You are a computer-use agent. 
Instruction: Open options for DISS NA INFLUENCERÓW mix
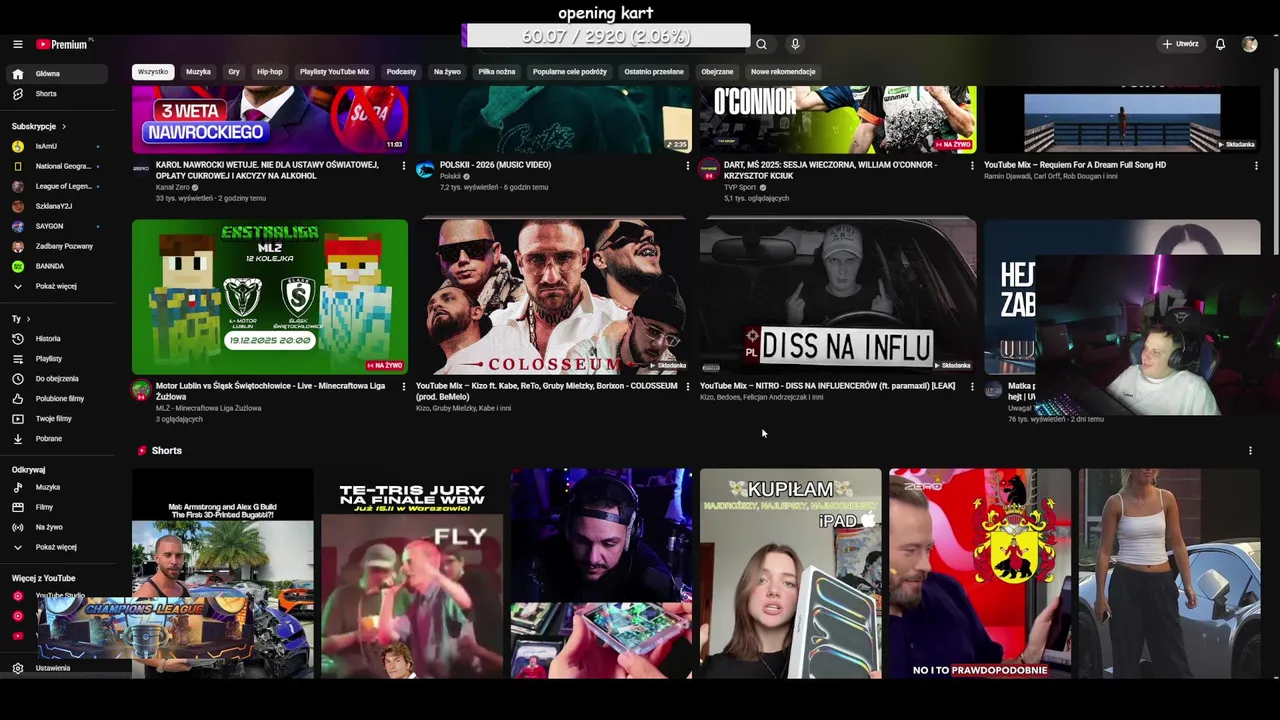click(x=972, y=387)
